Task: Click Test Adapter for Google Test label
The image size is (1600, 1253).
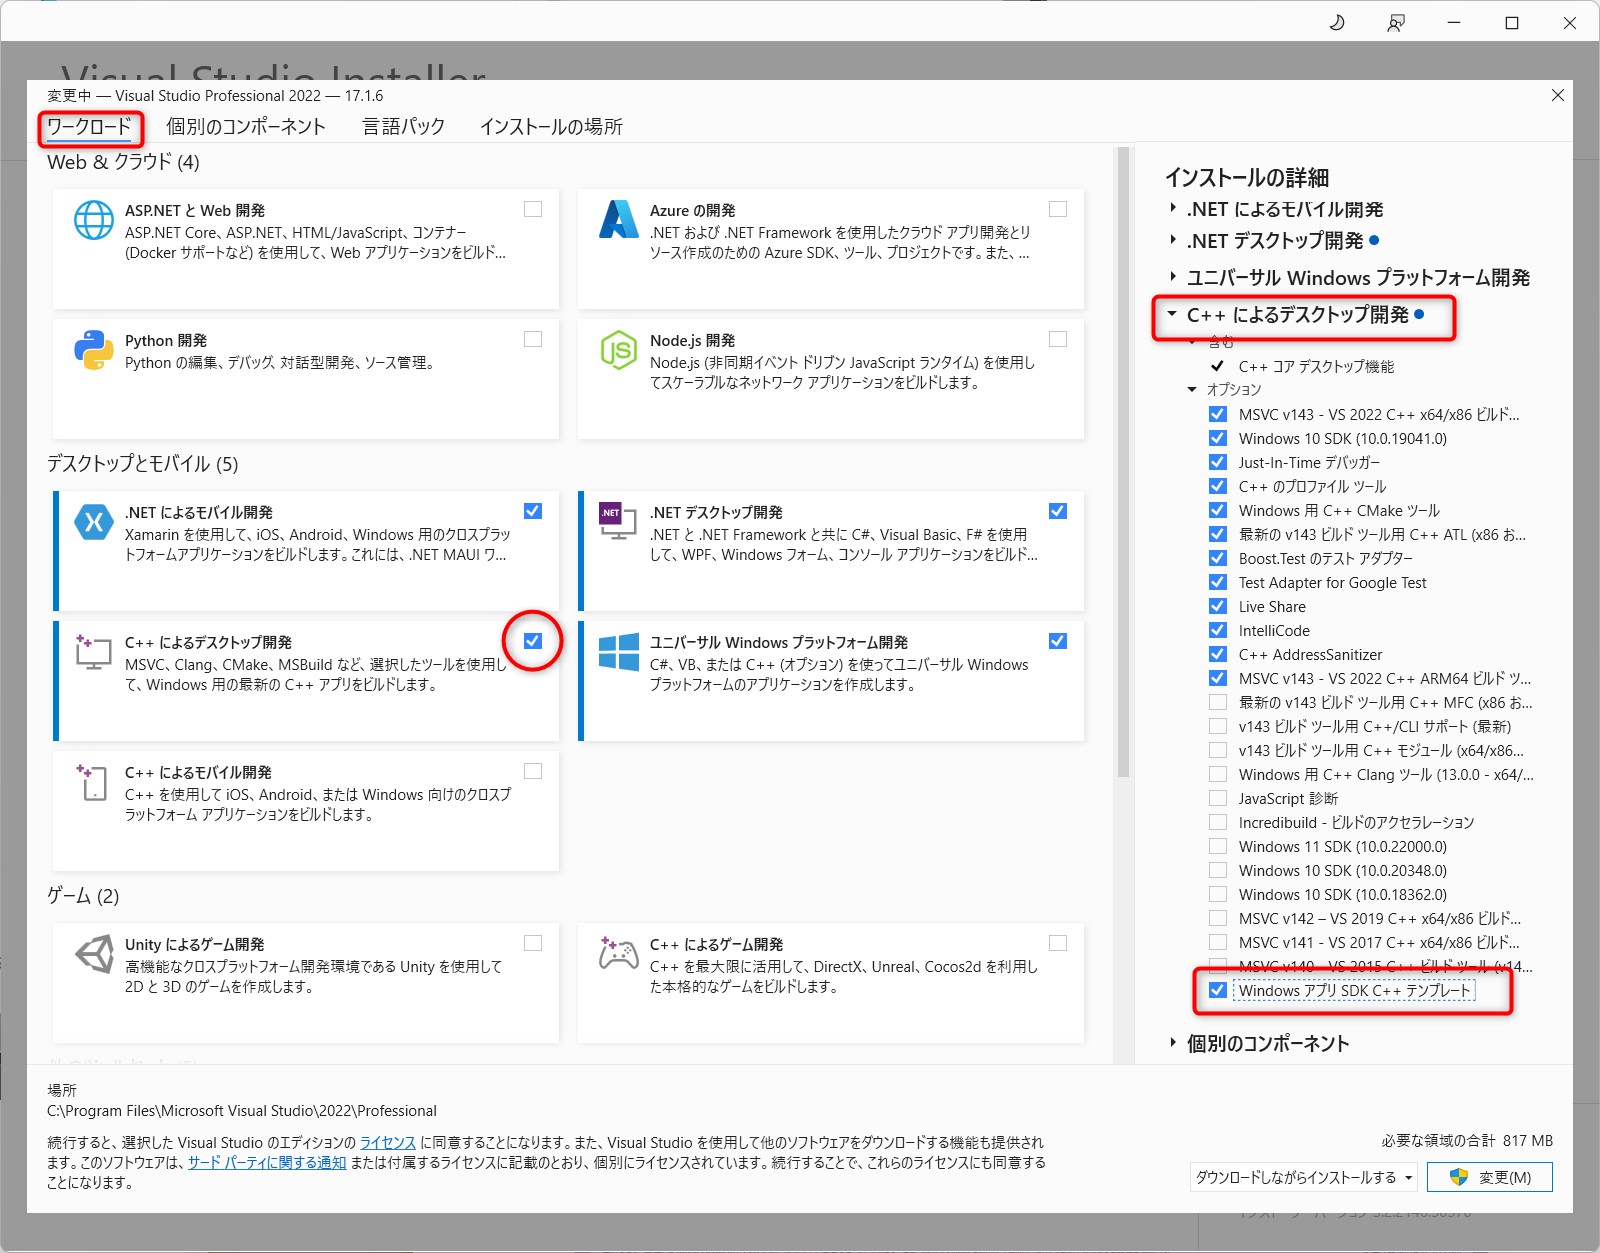Action: point(1332,582)
